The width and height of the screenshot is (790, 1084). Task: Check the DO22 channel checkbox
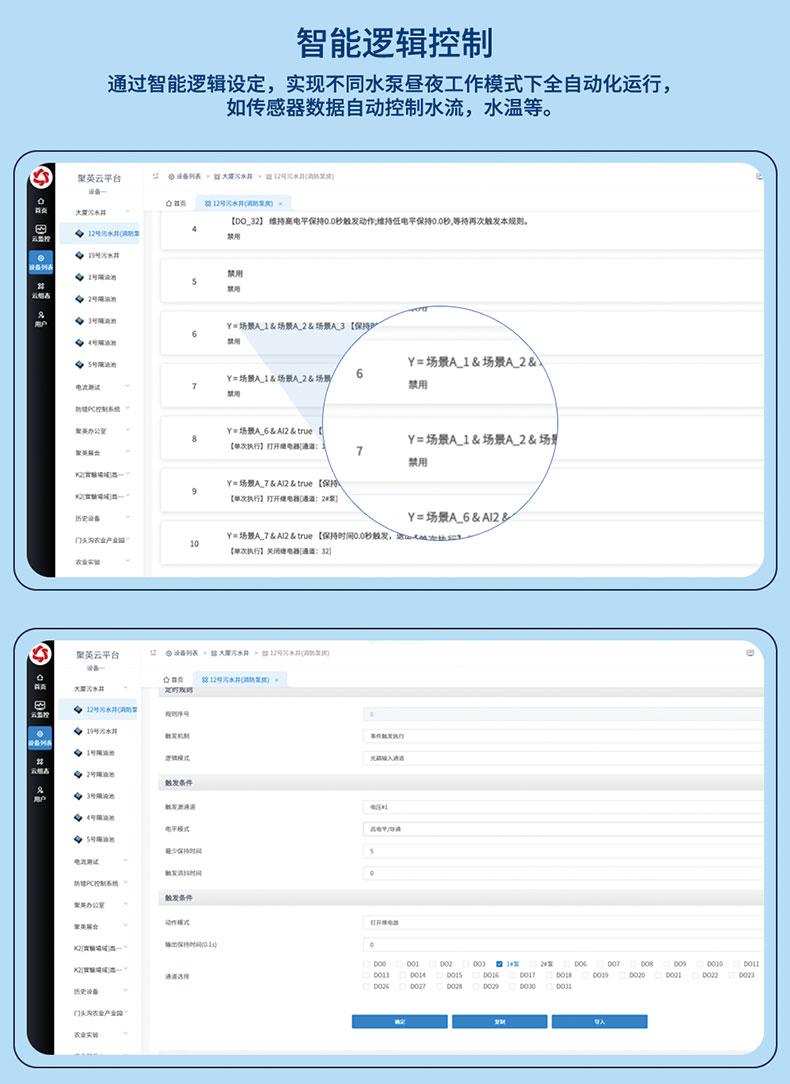(696, 975)
